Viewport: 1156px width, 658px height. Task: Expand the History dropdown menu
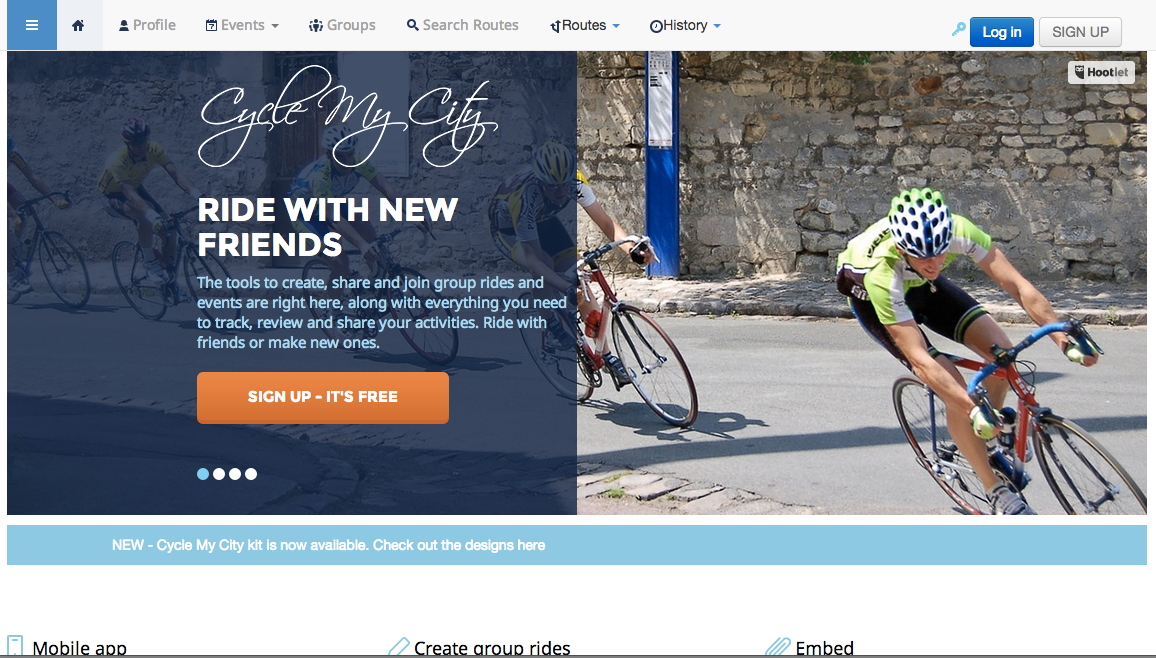click(685, 25)
